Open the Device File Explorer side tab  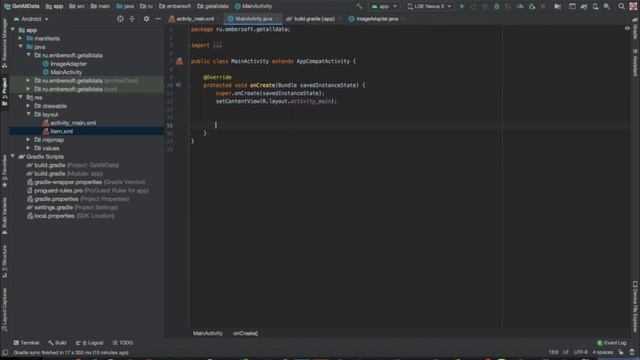(x=635, y=306)
